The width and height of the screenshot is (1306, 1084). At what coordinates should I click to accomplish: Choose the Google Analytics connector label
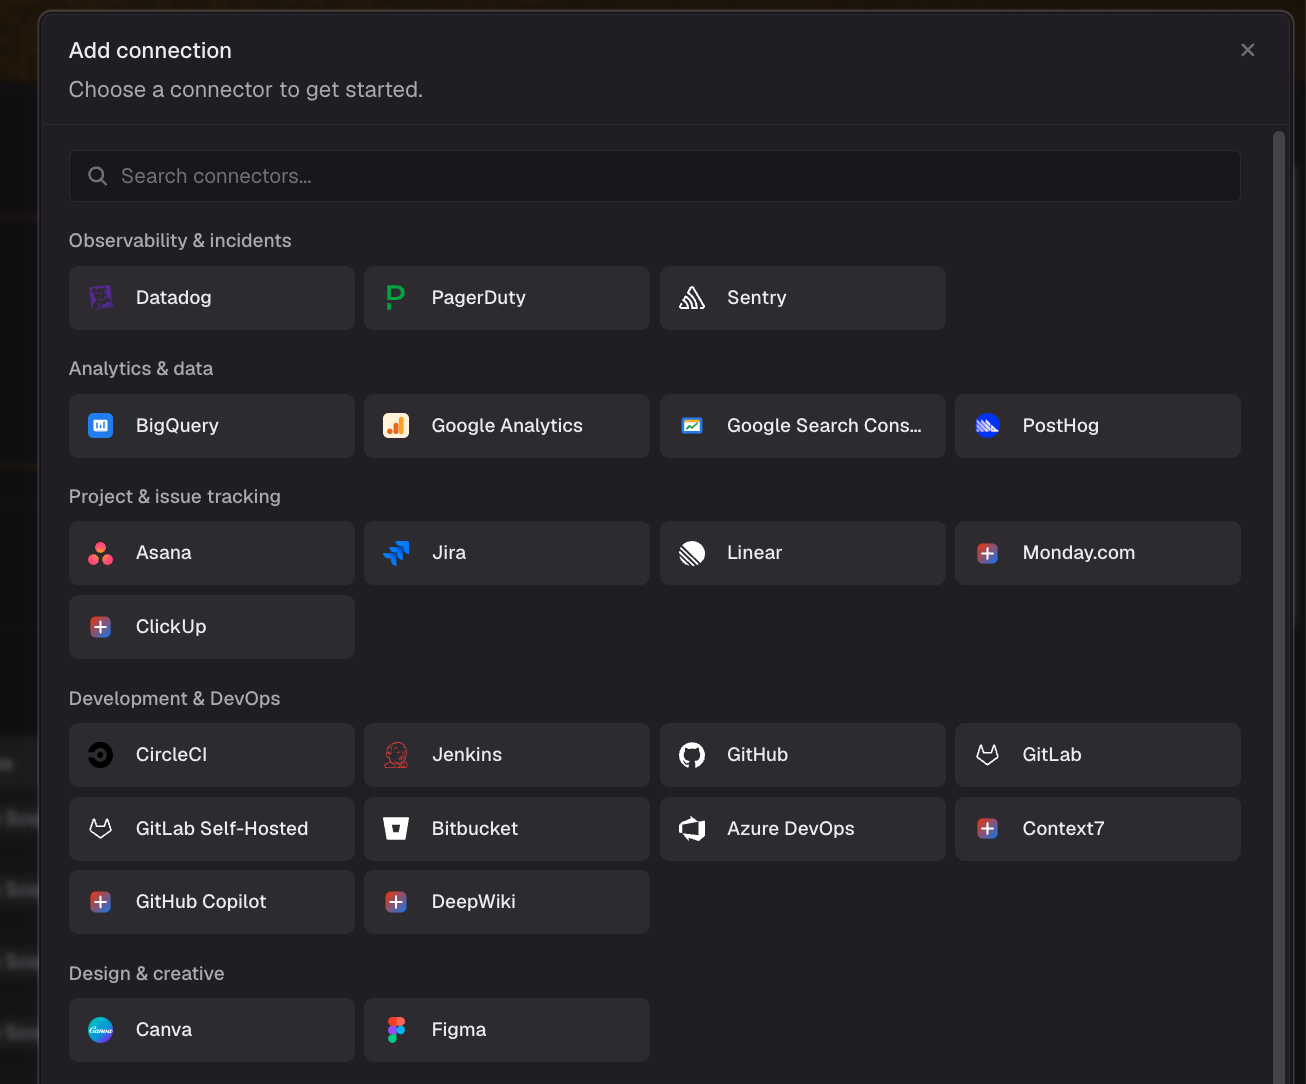click(x=507, y=426)
